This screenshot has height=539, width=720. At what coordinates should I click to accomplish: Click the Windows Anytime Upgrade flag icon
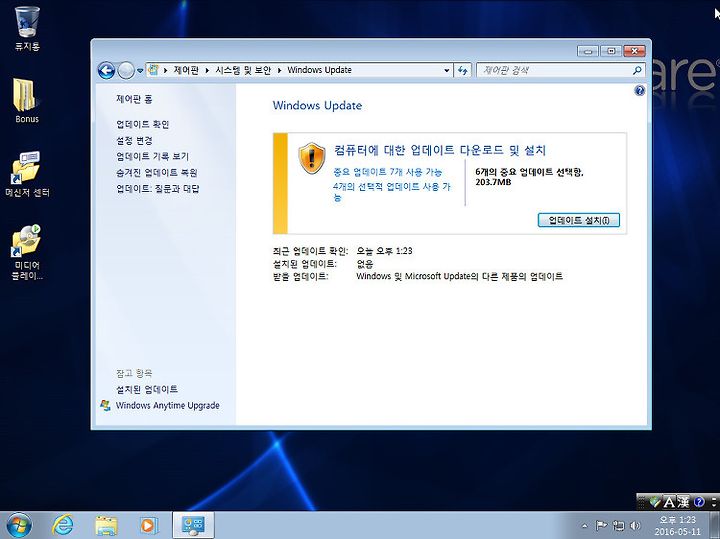pos(106,405)
